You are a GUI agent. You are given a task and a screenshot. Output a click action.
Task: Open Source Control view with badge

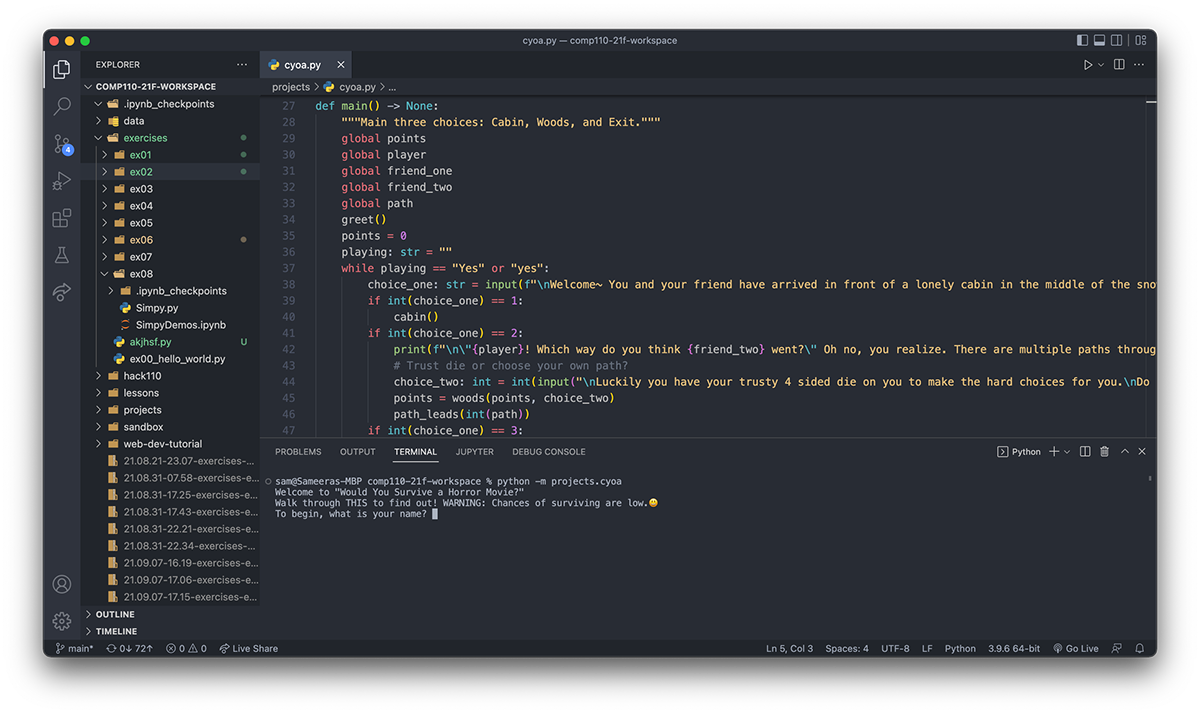pyautogui.click(x=62, y=144)
